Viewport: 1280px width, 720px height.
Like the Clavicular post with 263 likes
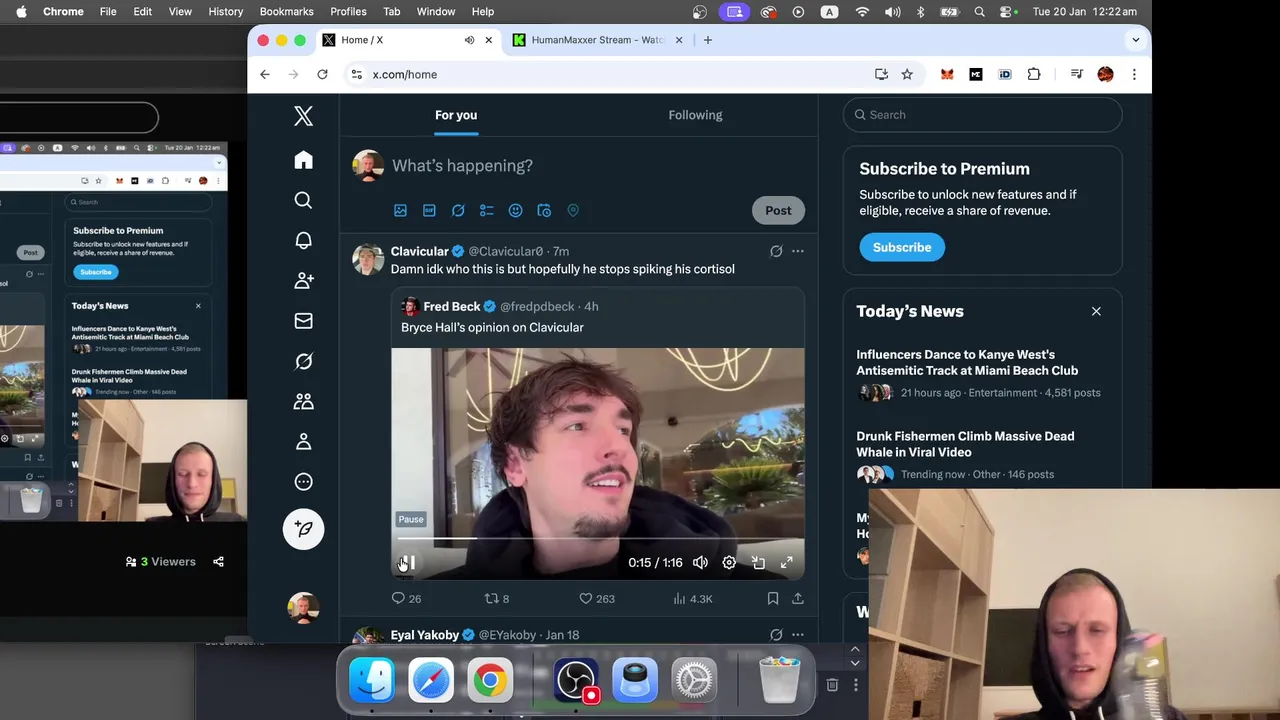(597, 598)
